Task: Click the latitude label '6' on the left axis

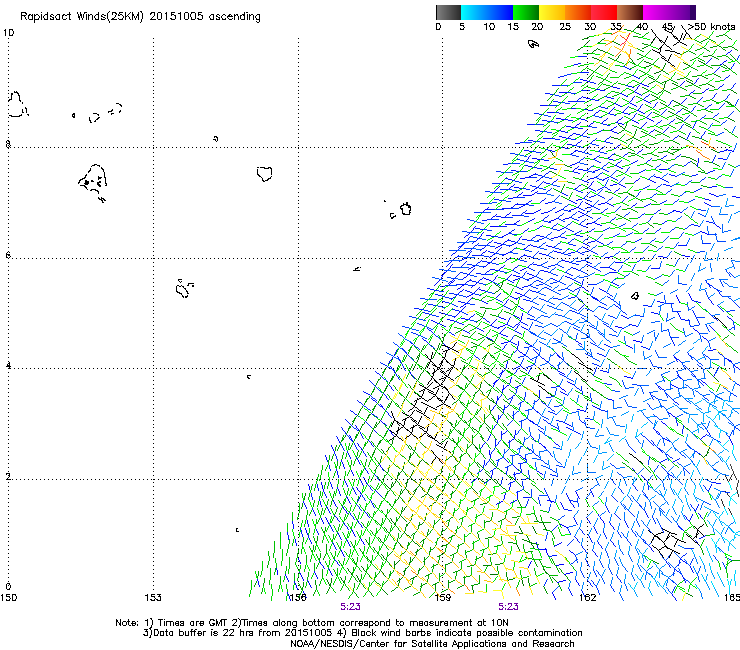Action: pos(8,255)
